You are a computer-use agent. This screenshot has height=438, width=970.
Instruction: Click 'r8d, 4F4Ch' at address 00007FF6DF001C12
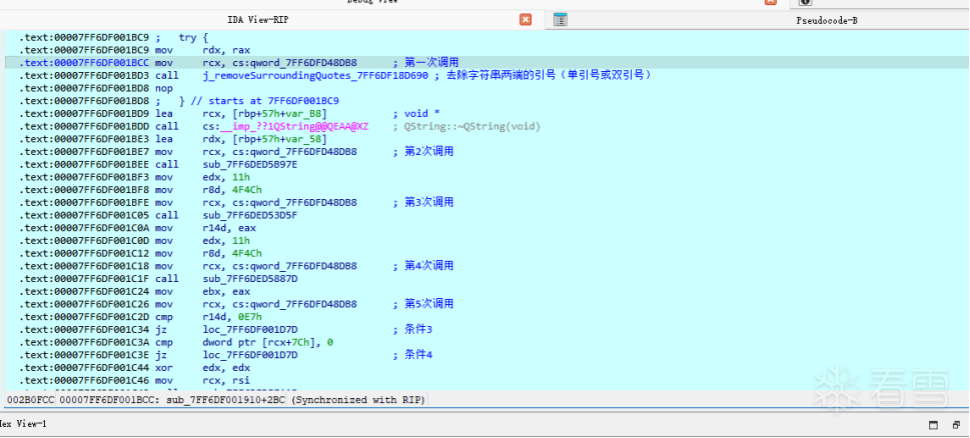tap(233, 253)
